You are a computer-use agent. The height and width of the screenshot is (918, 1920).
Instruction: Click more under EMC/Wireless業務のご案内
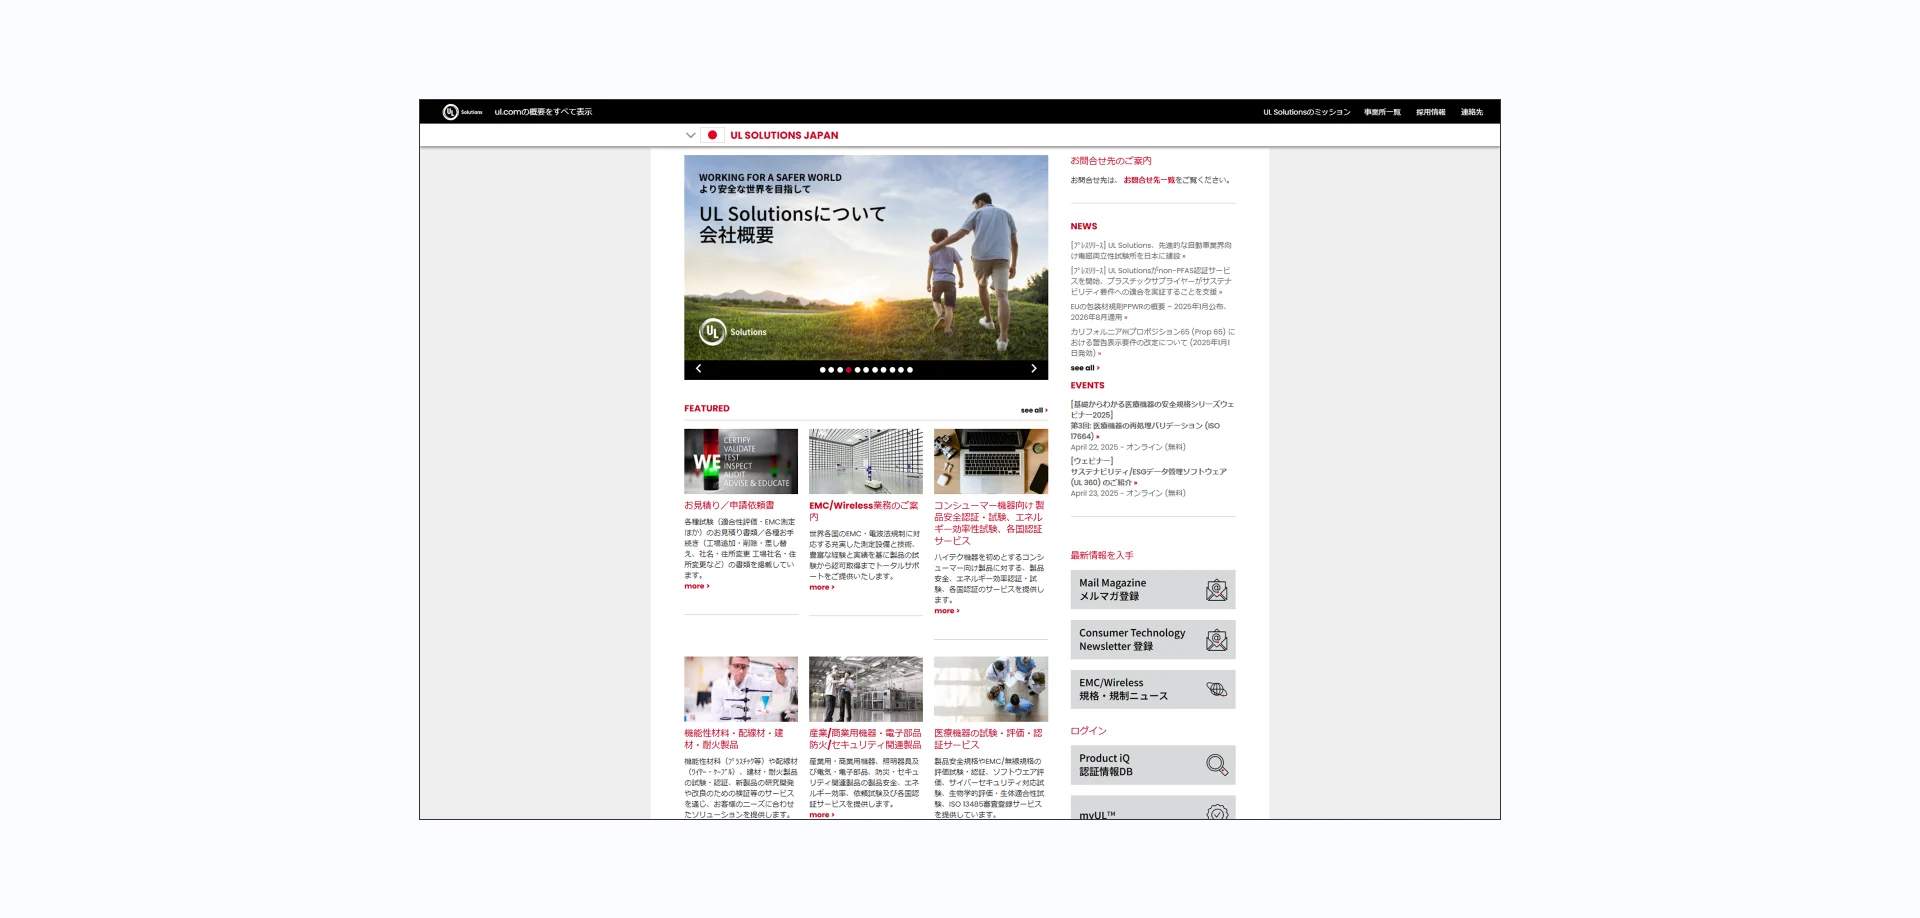coord(821,587)
